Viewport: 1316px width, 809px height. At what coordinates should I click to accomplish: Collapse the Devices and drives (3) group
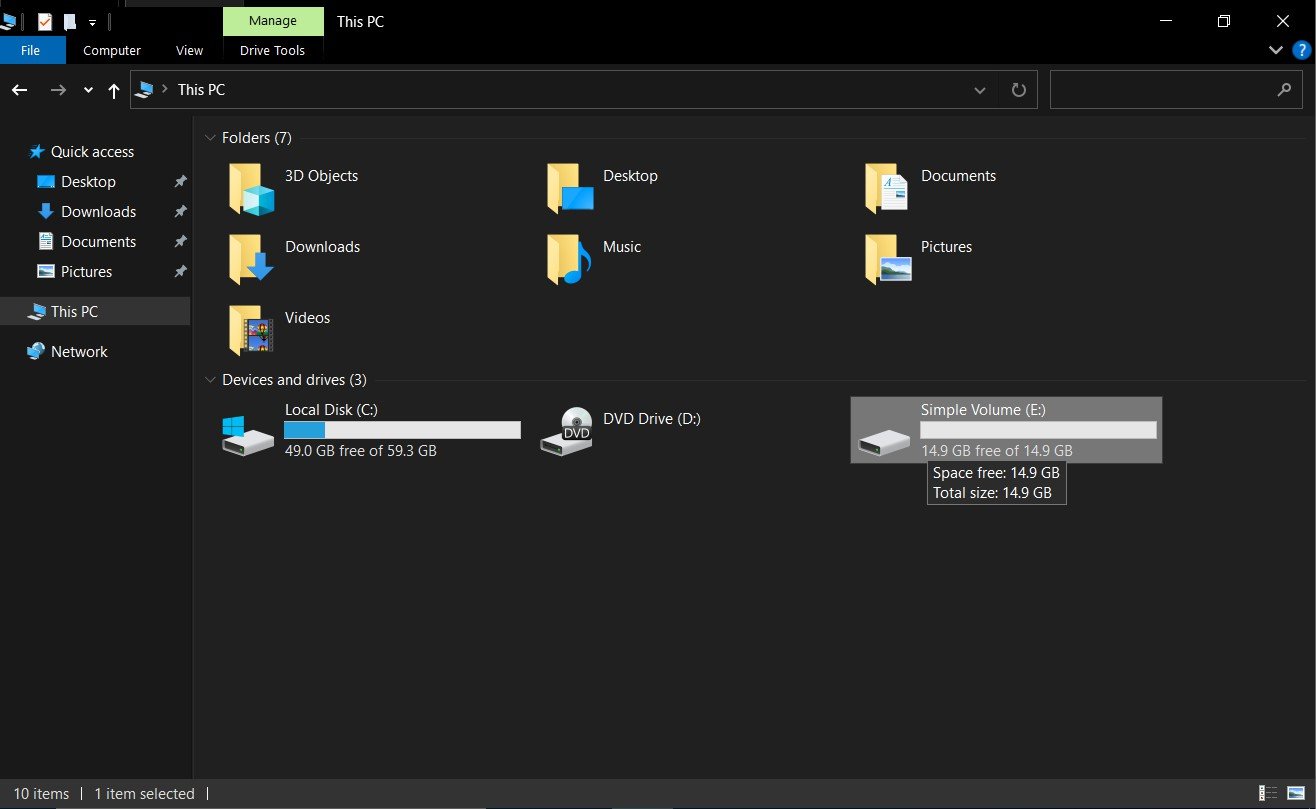click(x=210, y=380)
